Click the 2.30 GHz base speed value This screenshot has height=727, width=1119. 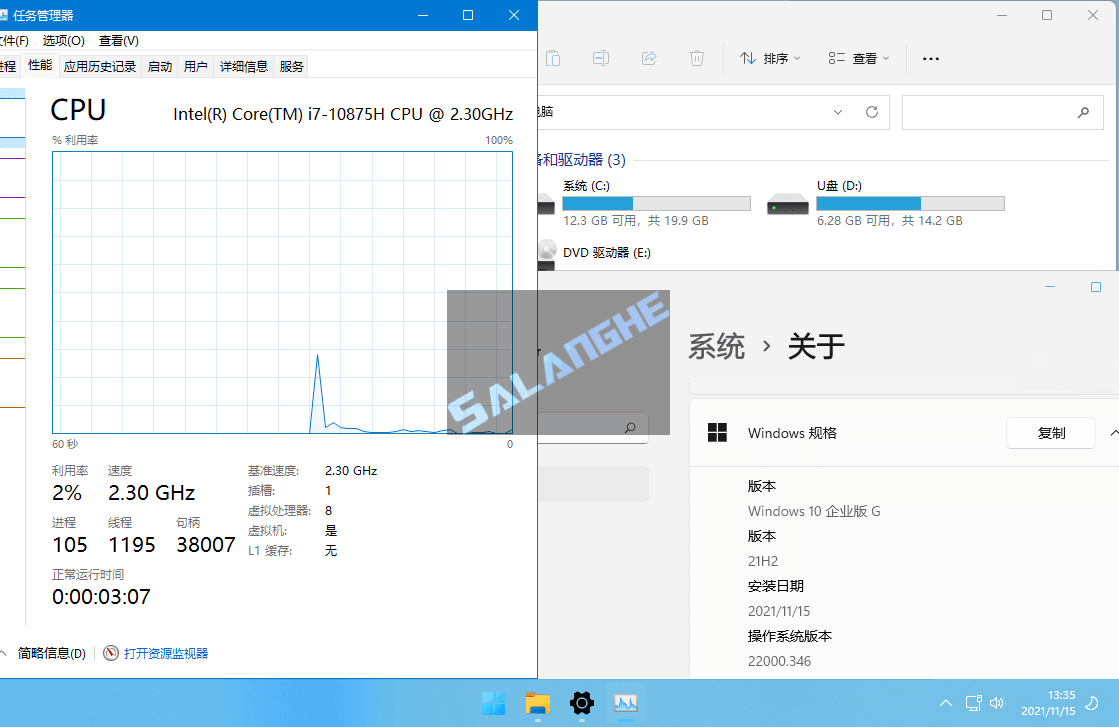(351, 471)
